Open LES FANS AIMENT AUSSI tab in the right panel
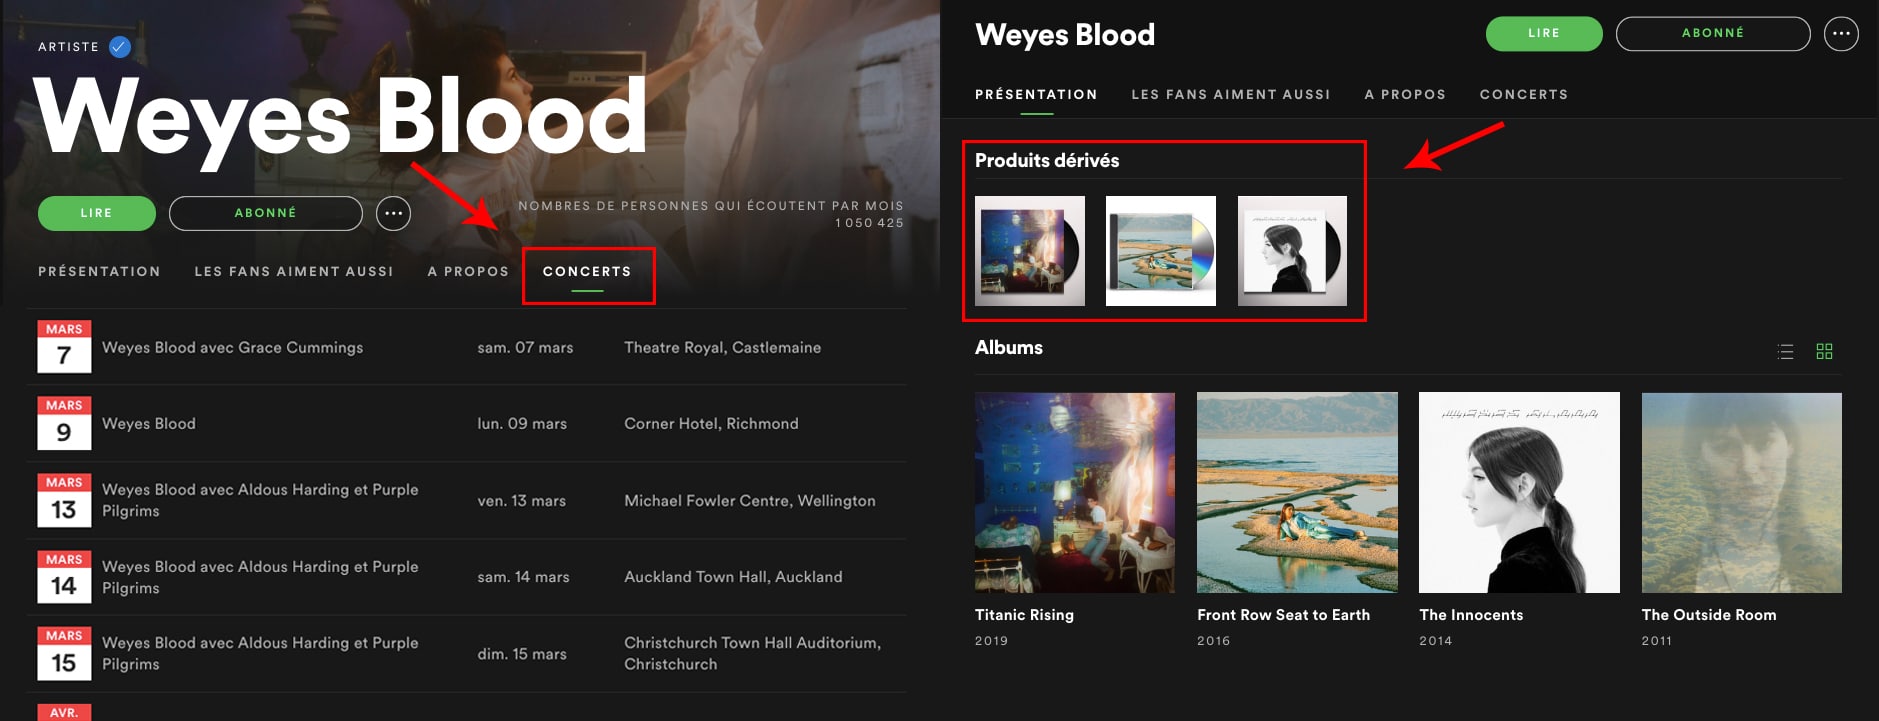 (1231, 95)
